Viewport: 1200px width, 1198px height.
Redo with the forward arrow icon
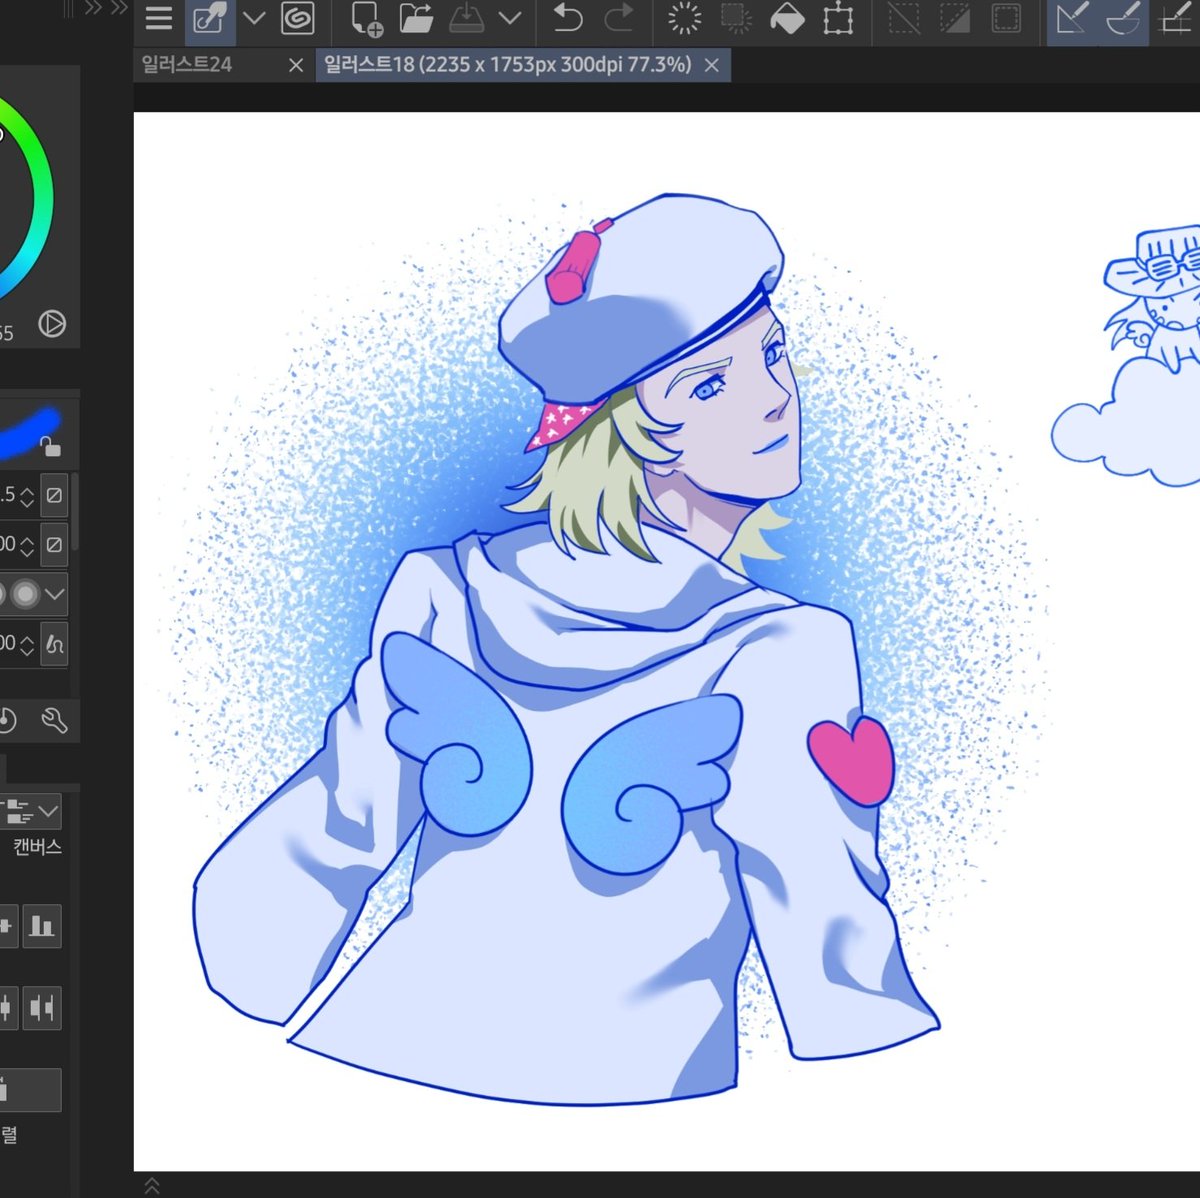(x=620, y=18)
